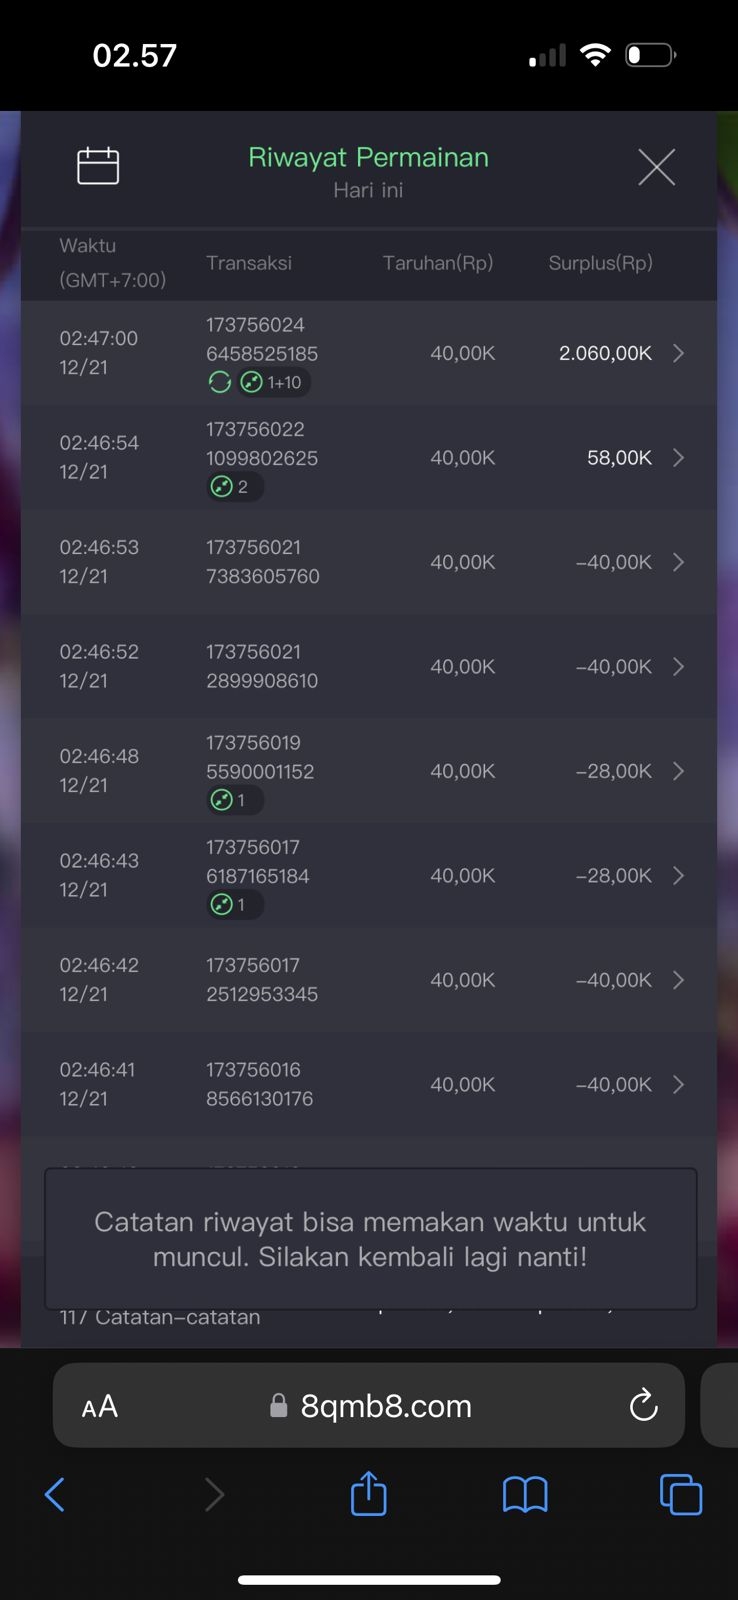Select transaction row at 02:46:52

click(x=368, y=666)
